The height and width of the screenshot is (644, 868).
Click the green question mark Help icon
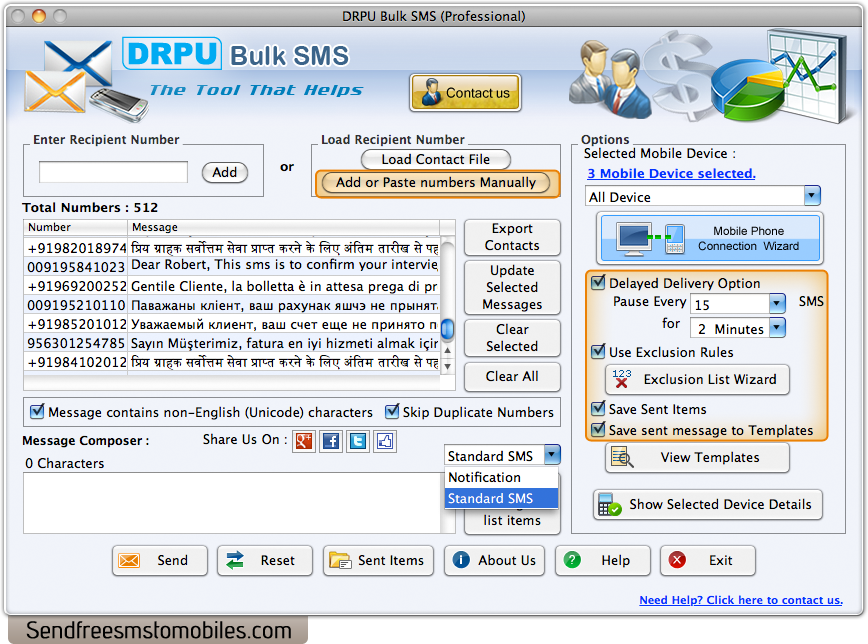click(572, 560)
